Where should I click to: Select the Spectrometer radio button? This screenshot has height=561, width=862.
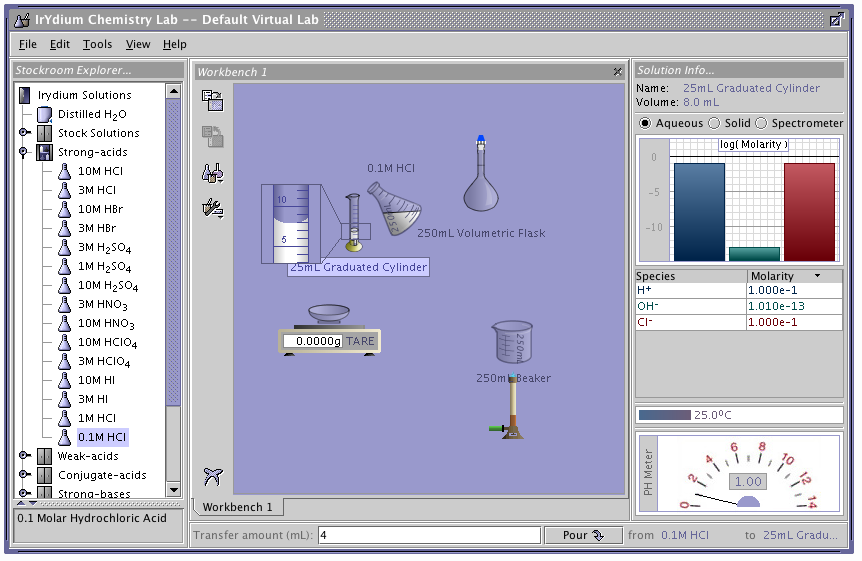(761, 123)
